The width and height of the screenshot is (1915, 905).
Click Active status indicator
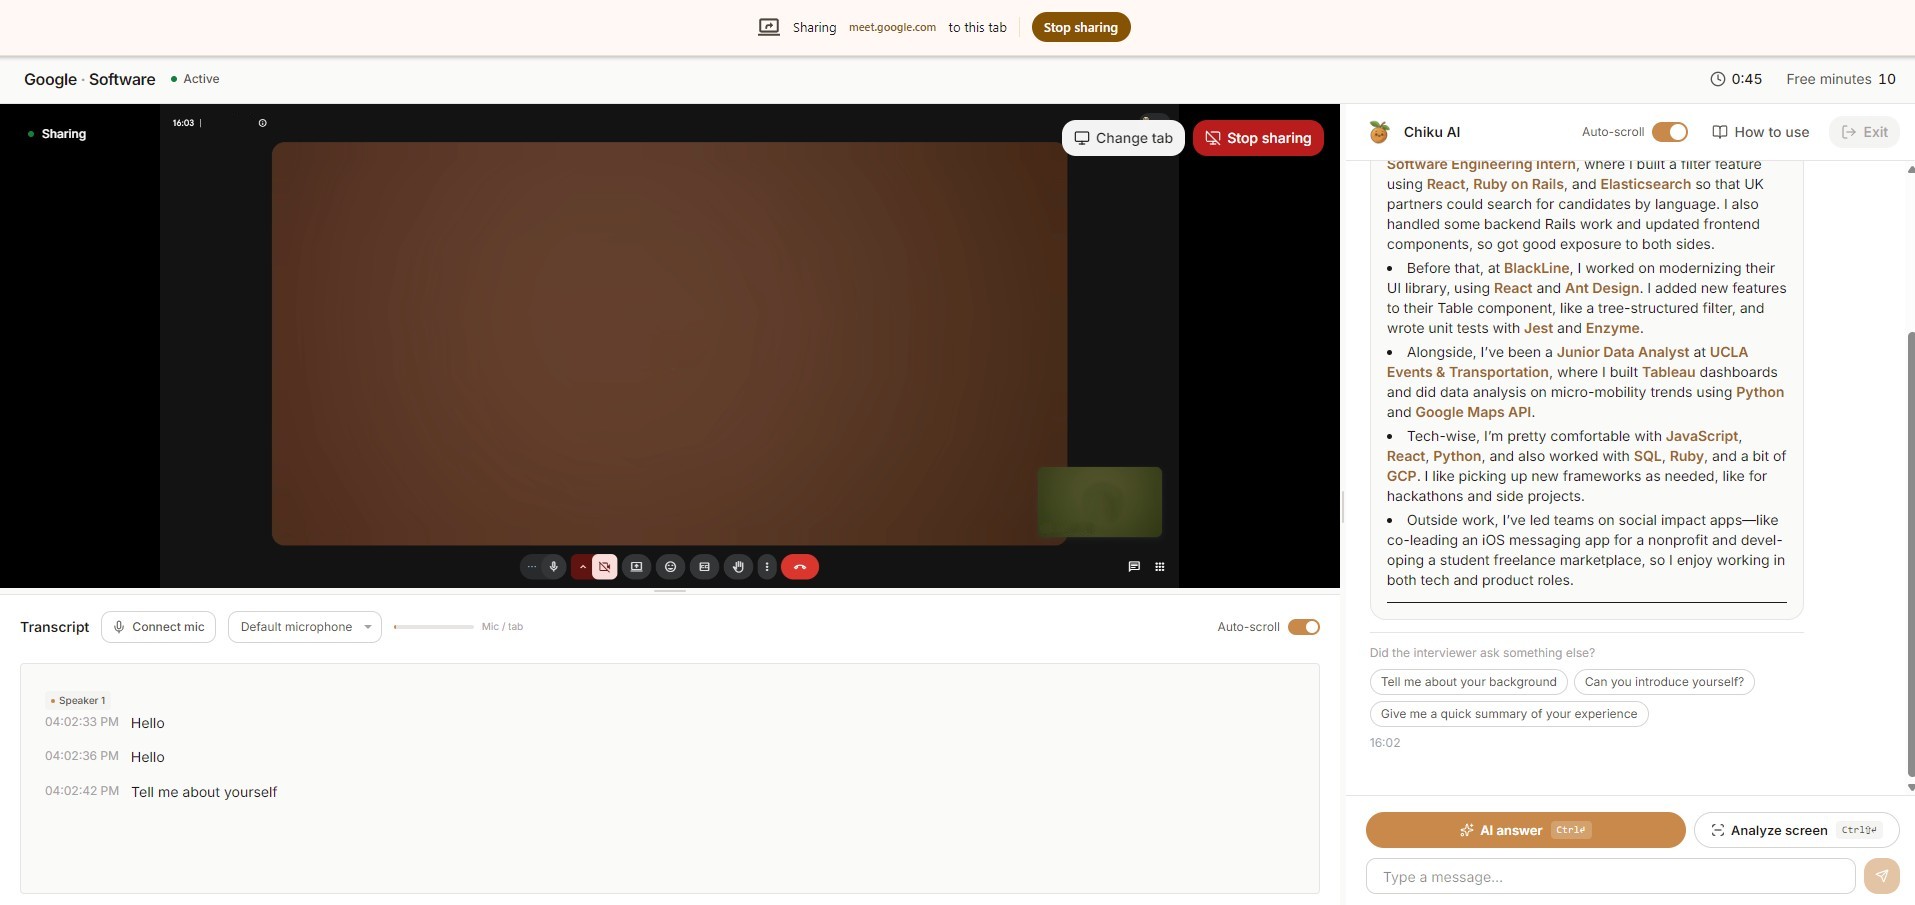tap(195, 79)
